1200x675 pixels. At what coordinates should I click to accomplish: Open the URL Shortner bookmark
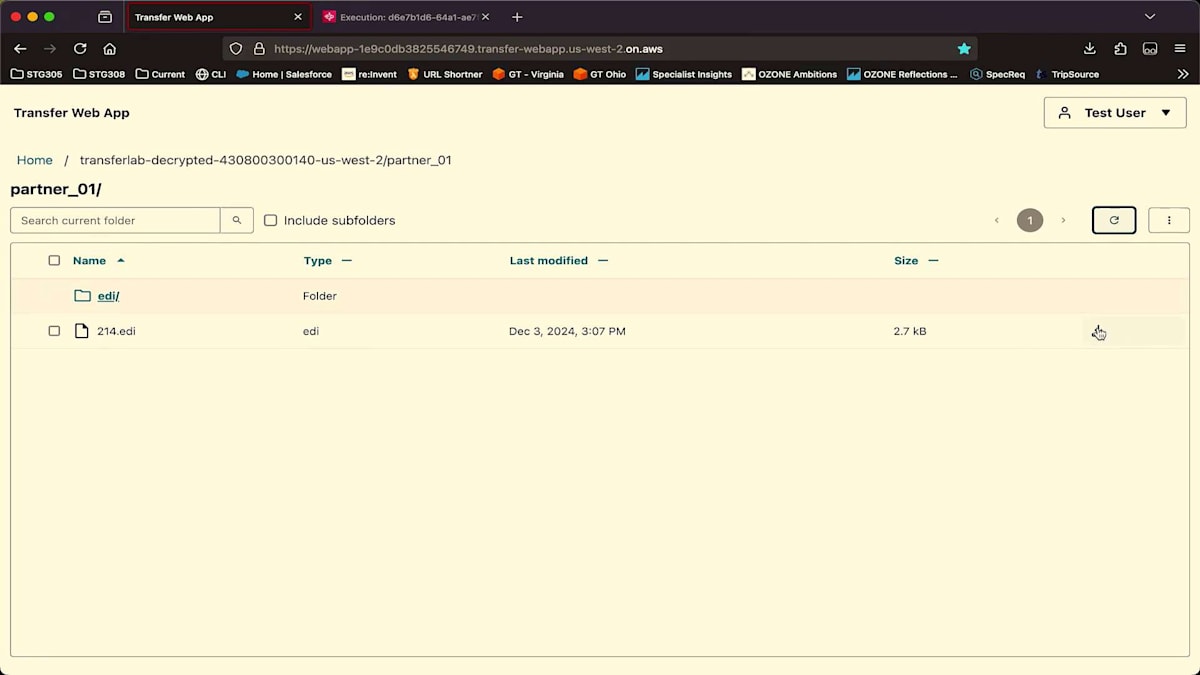445,74
